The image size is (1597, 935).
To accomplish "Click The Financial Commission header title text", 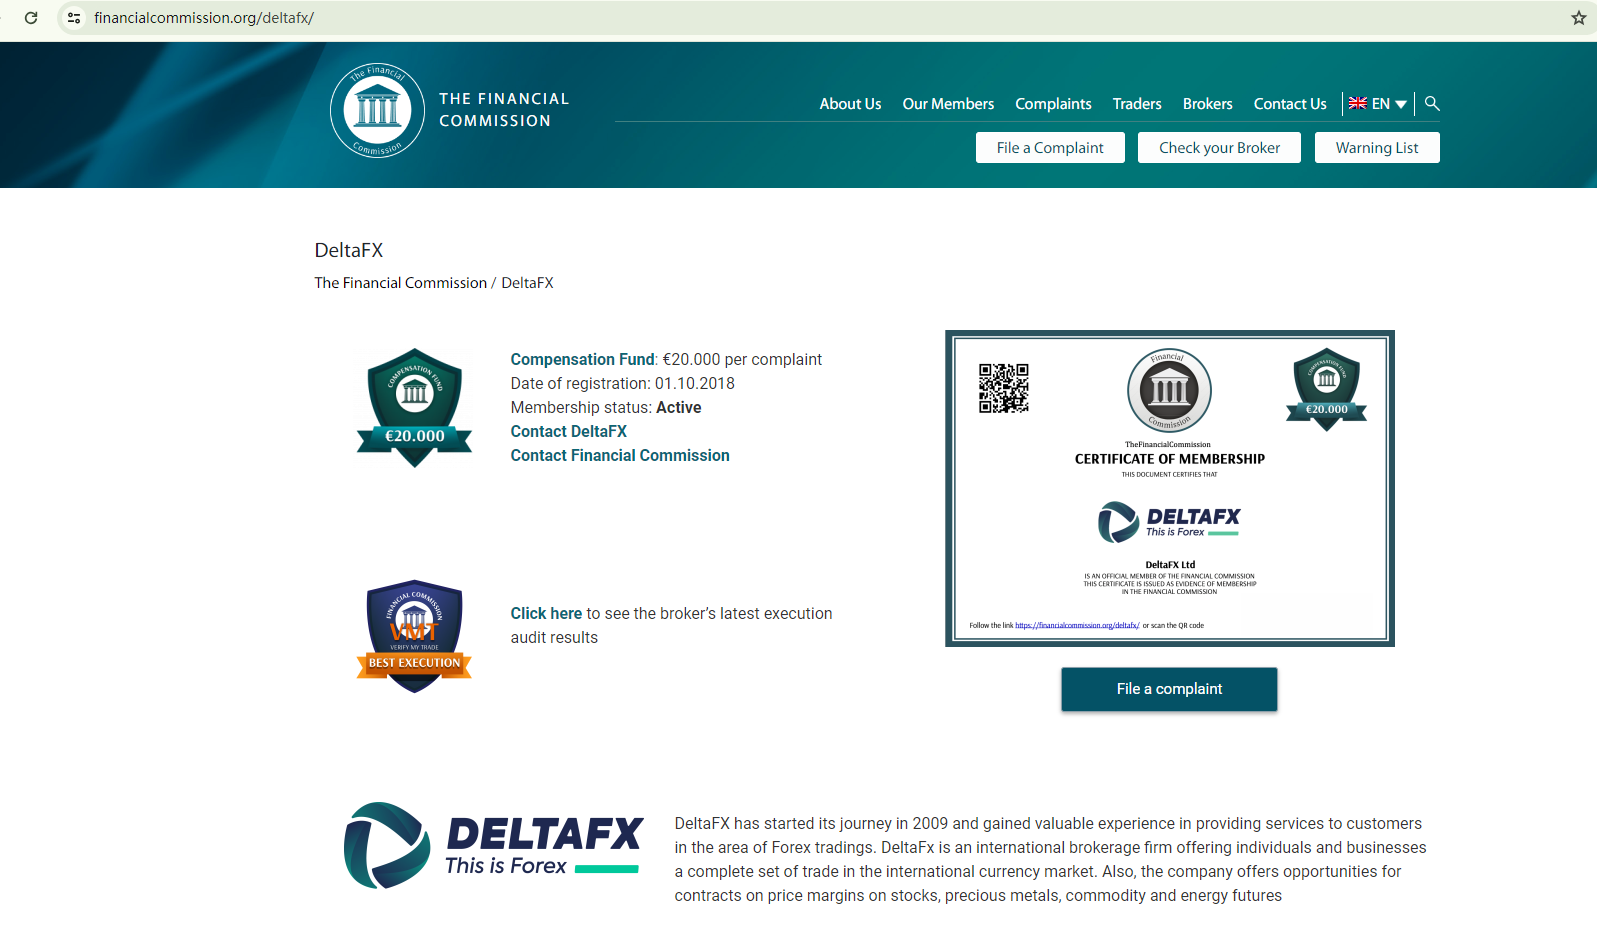I will [x=504, y=110].
